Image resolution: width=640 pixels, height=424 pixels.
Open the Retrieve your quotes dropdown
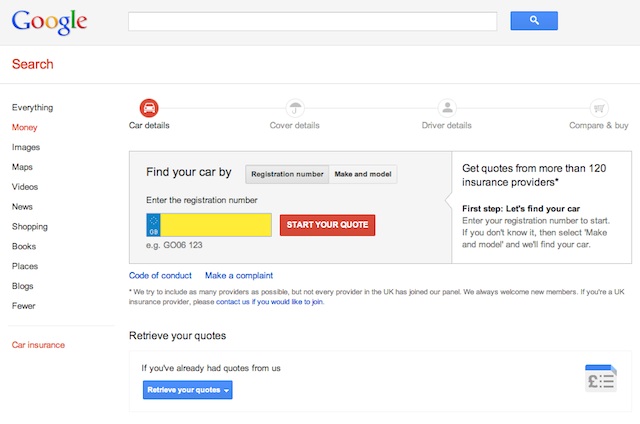(x=188, y=390)
